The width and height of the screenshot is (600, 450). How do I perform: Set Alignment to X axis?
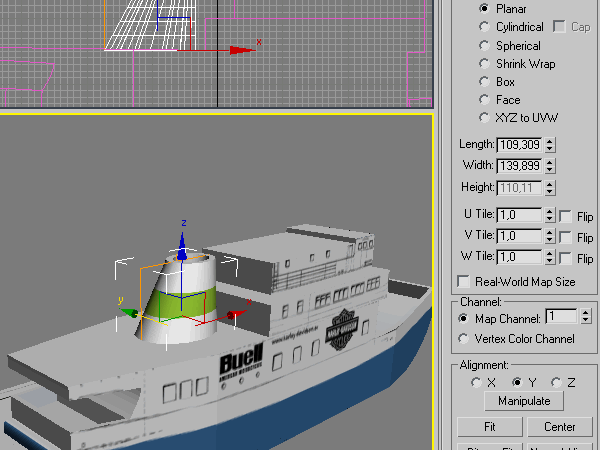pyautogui.click(x=476, y=382)
